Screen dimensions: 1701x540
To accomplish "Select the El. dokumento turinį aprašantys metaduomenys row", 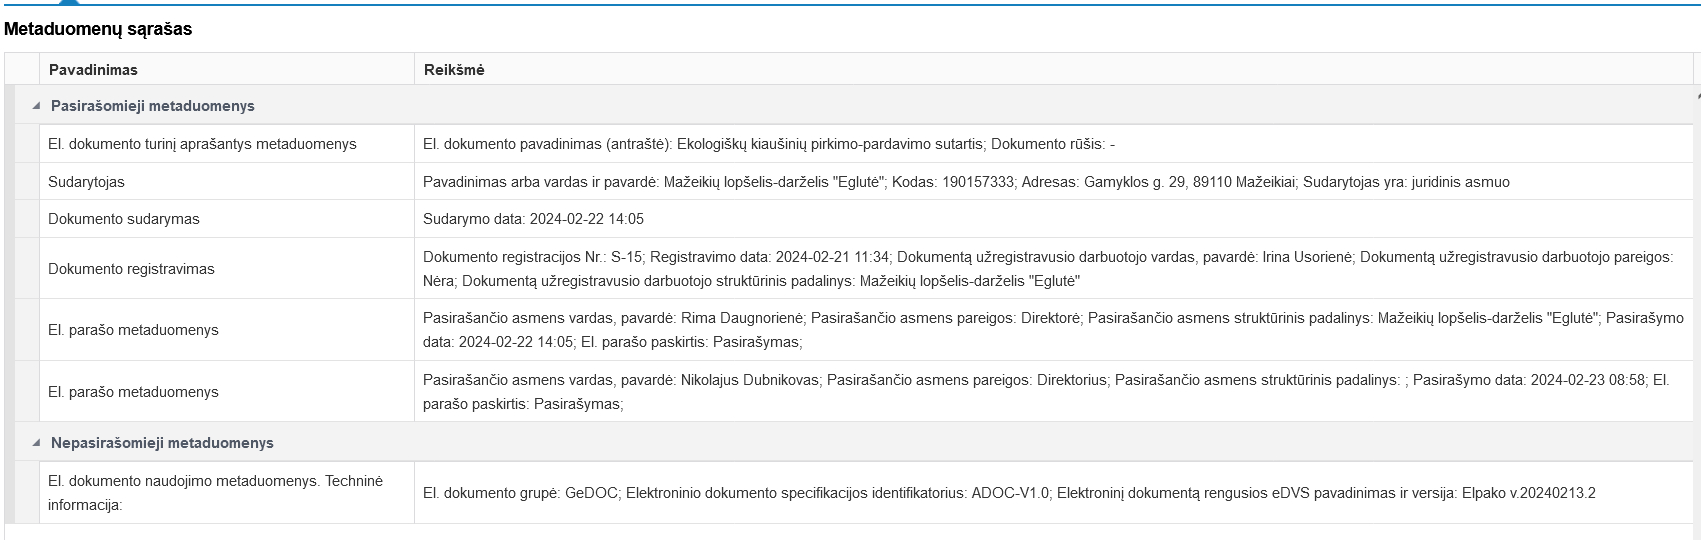I will (x=202, y=144).
